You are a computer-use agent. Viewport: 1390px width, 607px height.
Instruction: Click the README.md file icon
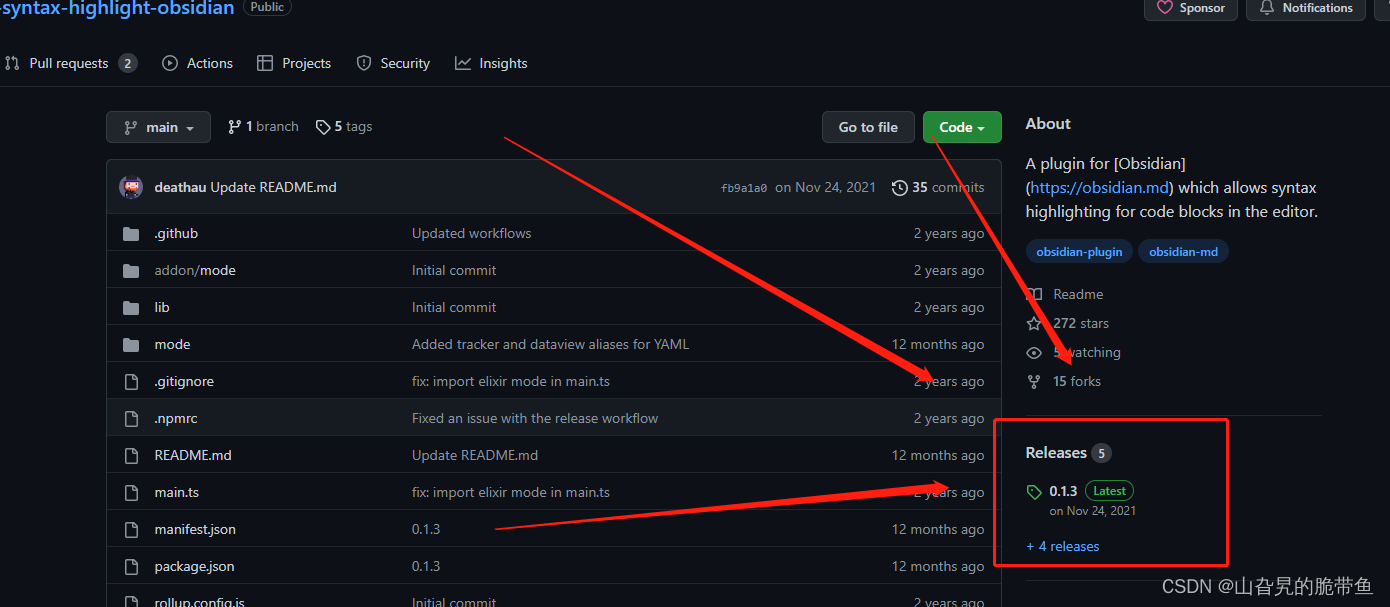click(130, 455)
